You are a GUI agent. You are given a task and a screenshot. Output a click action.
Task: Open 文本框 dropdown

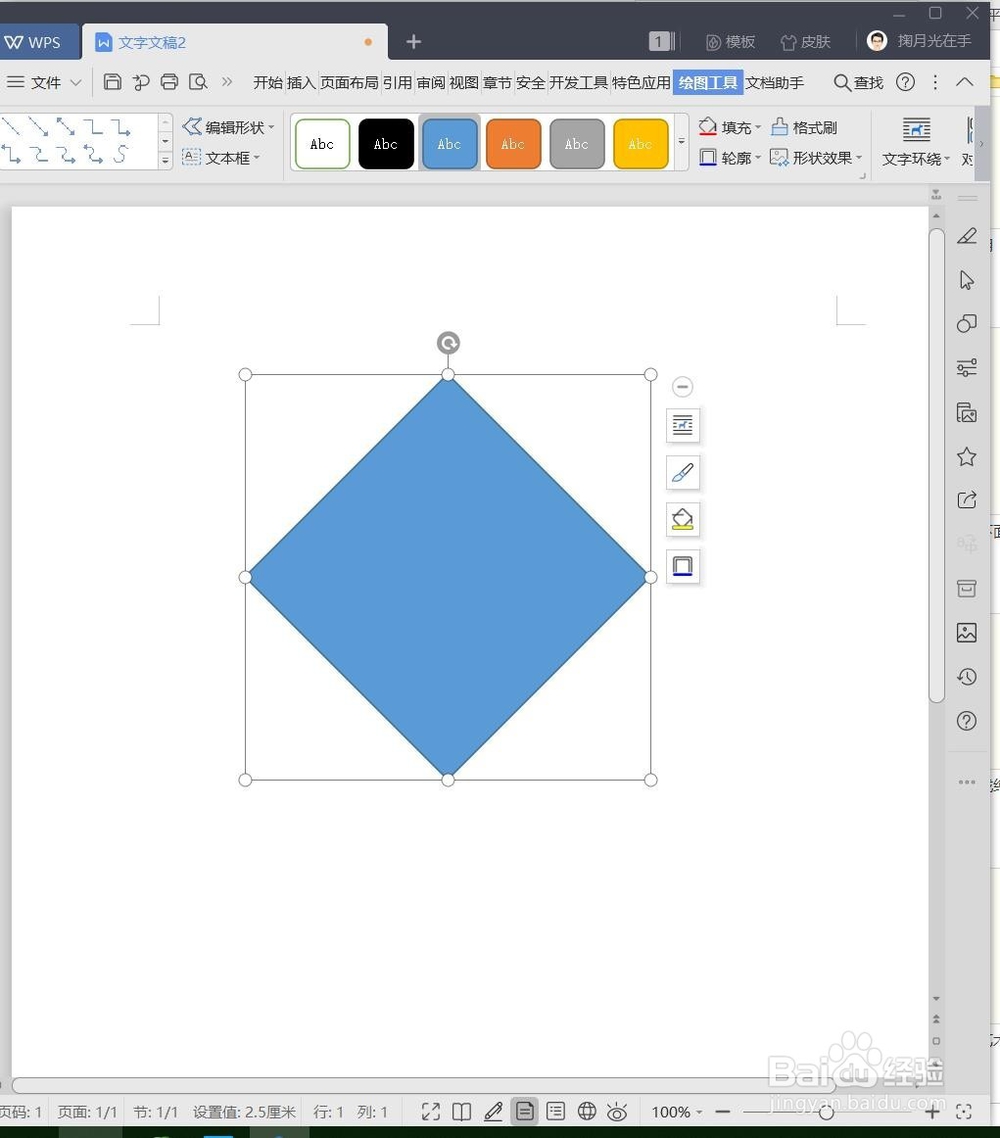point(221,157)
